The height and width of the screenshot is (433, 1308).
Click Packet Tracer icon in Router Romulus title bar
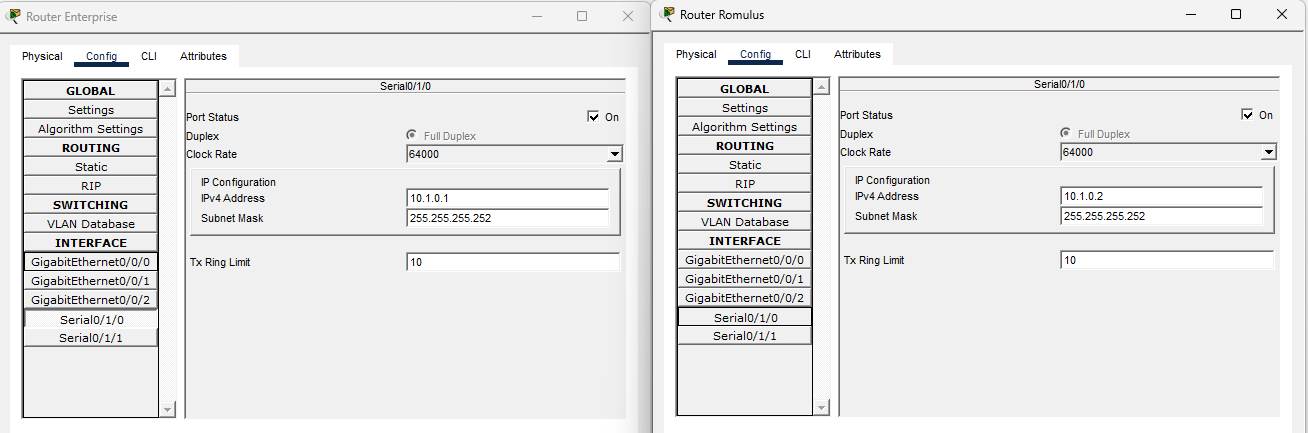667,14
